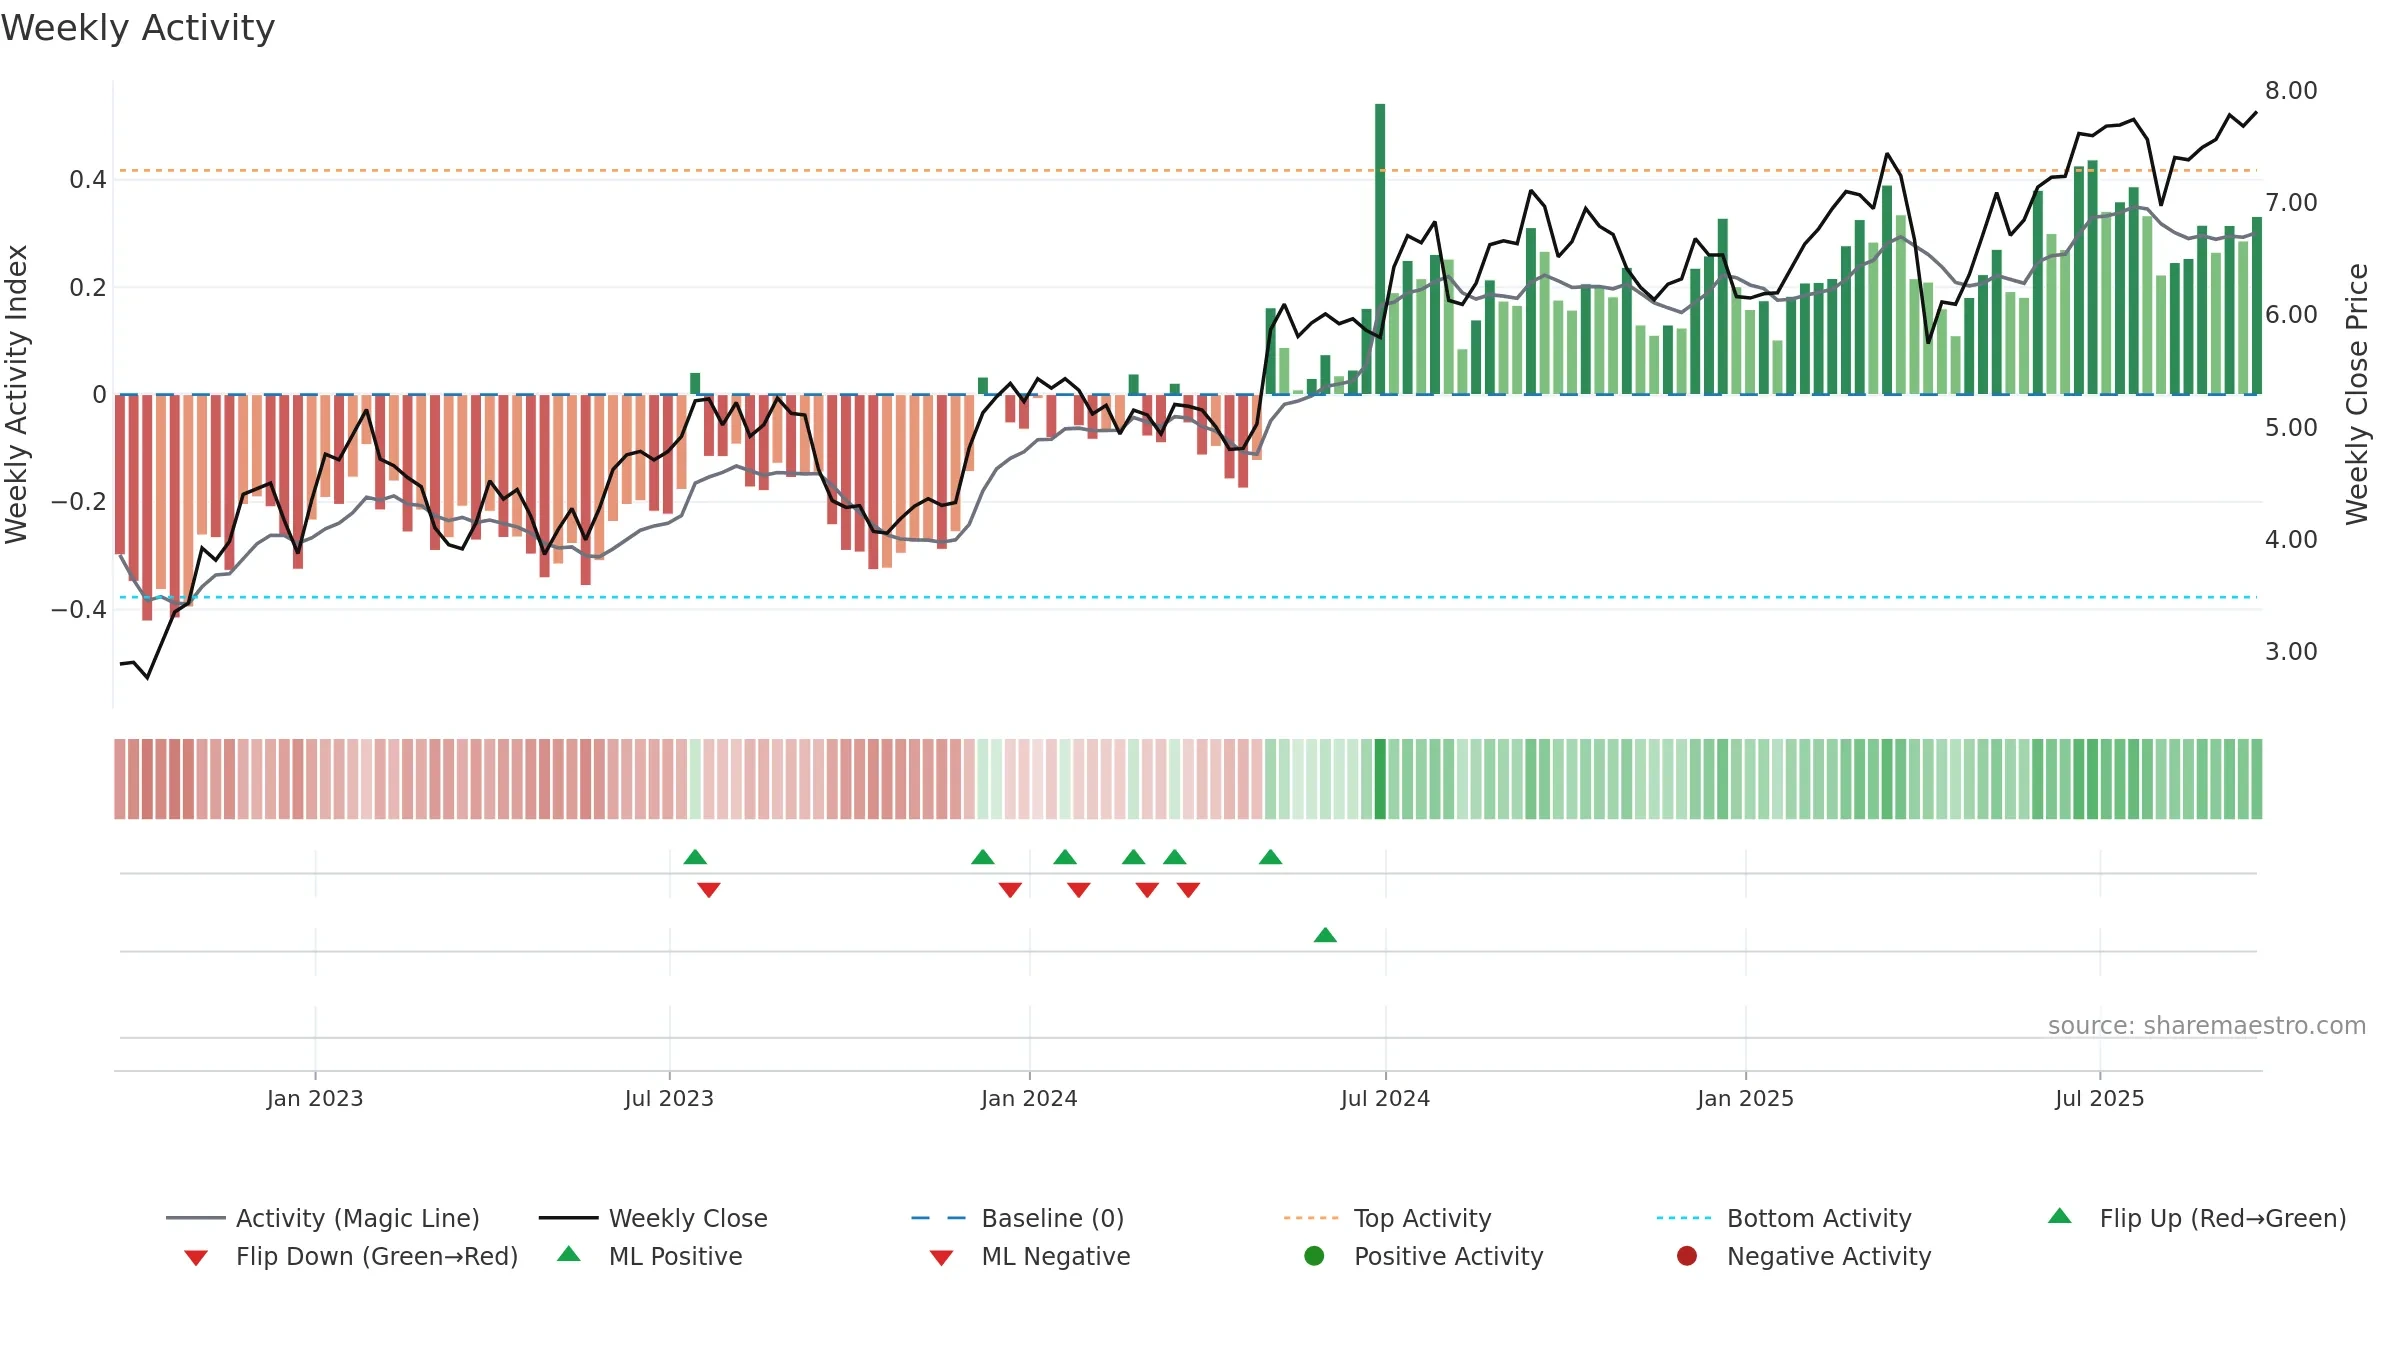Toggle Bottom Activity legend entry
The height and width of the screenshot is (1350, 2400).
tap(1784, 1218)
